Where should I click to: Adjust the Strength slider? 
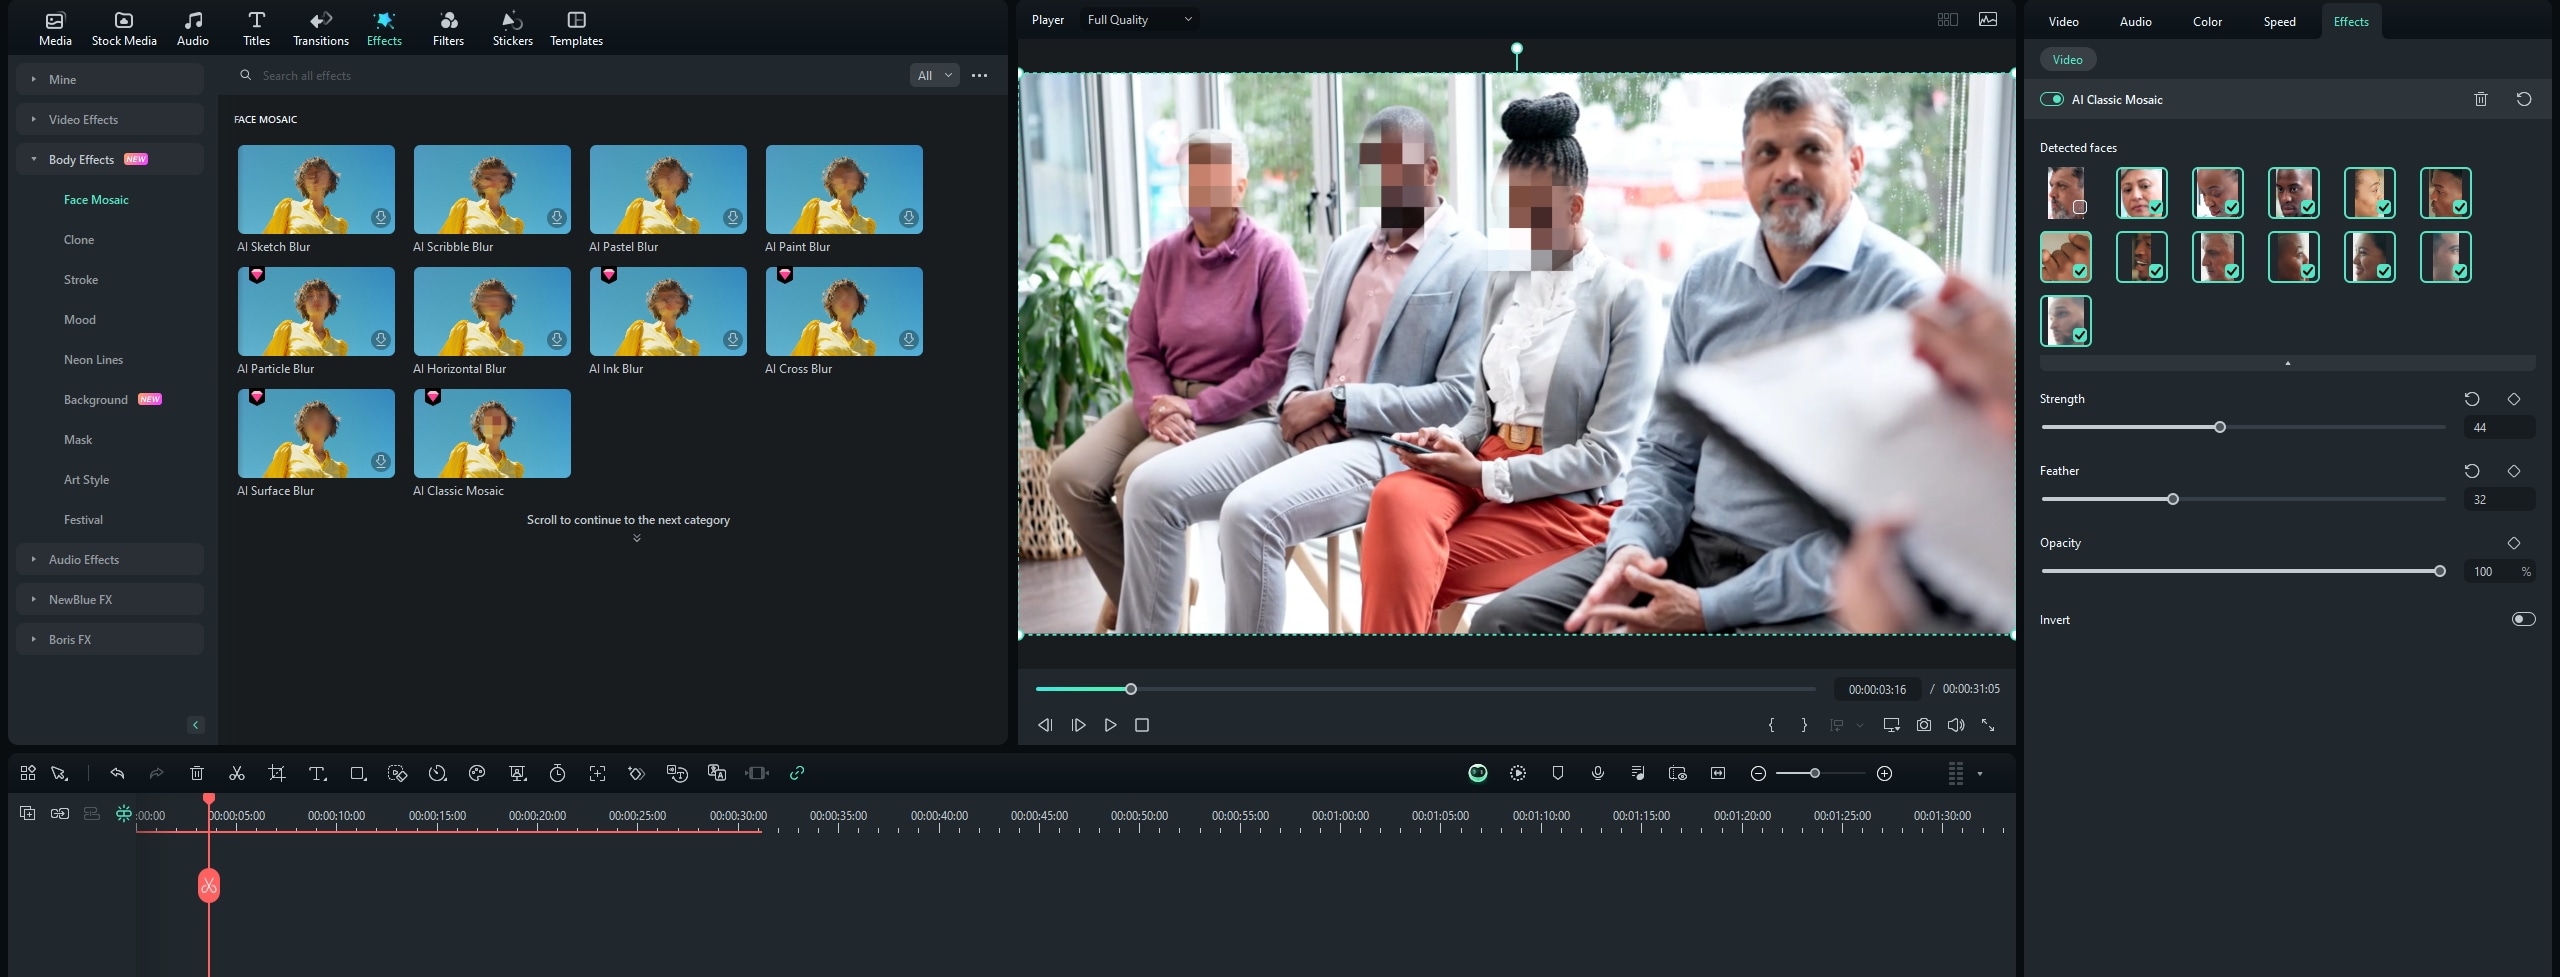point(2219,427)
